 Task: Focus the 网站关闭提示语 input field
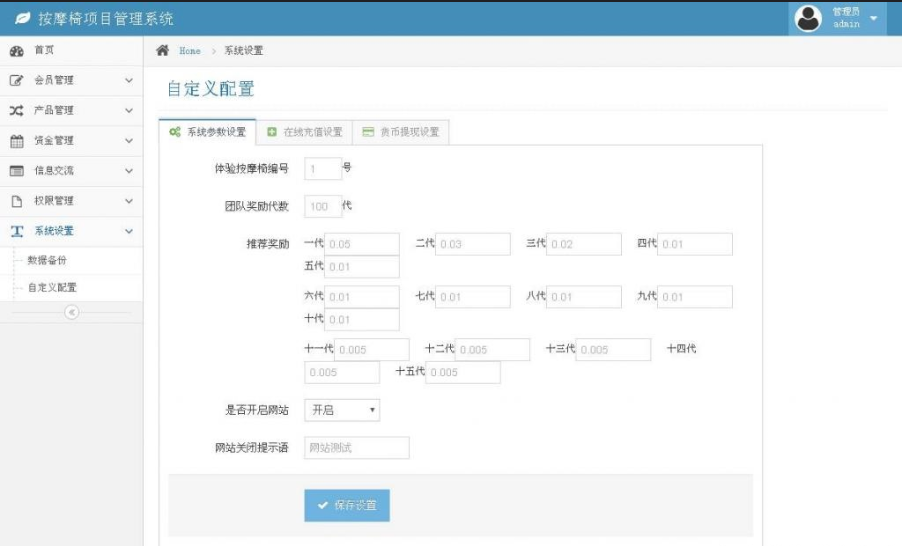coord(357,448)
